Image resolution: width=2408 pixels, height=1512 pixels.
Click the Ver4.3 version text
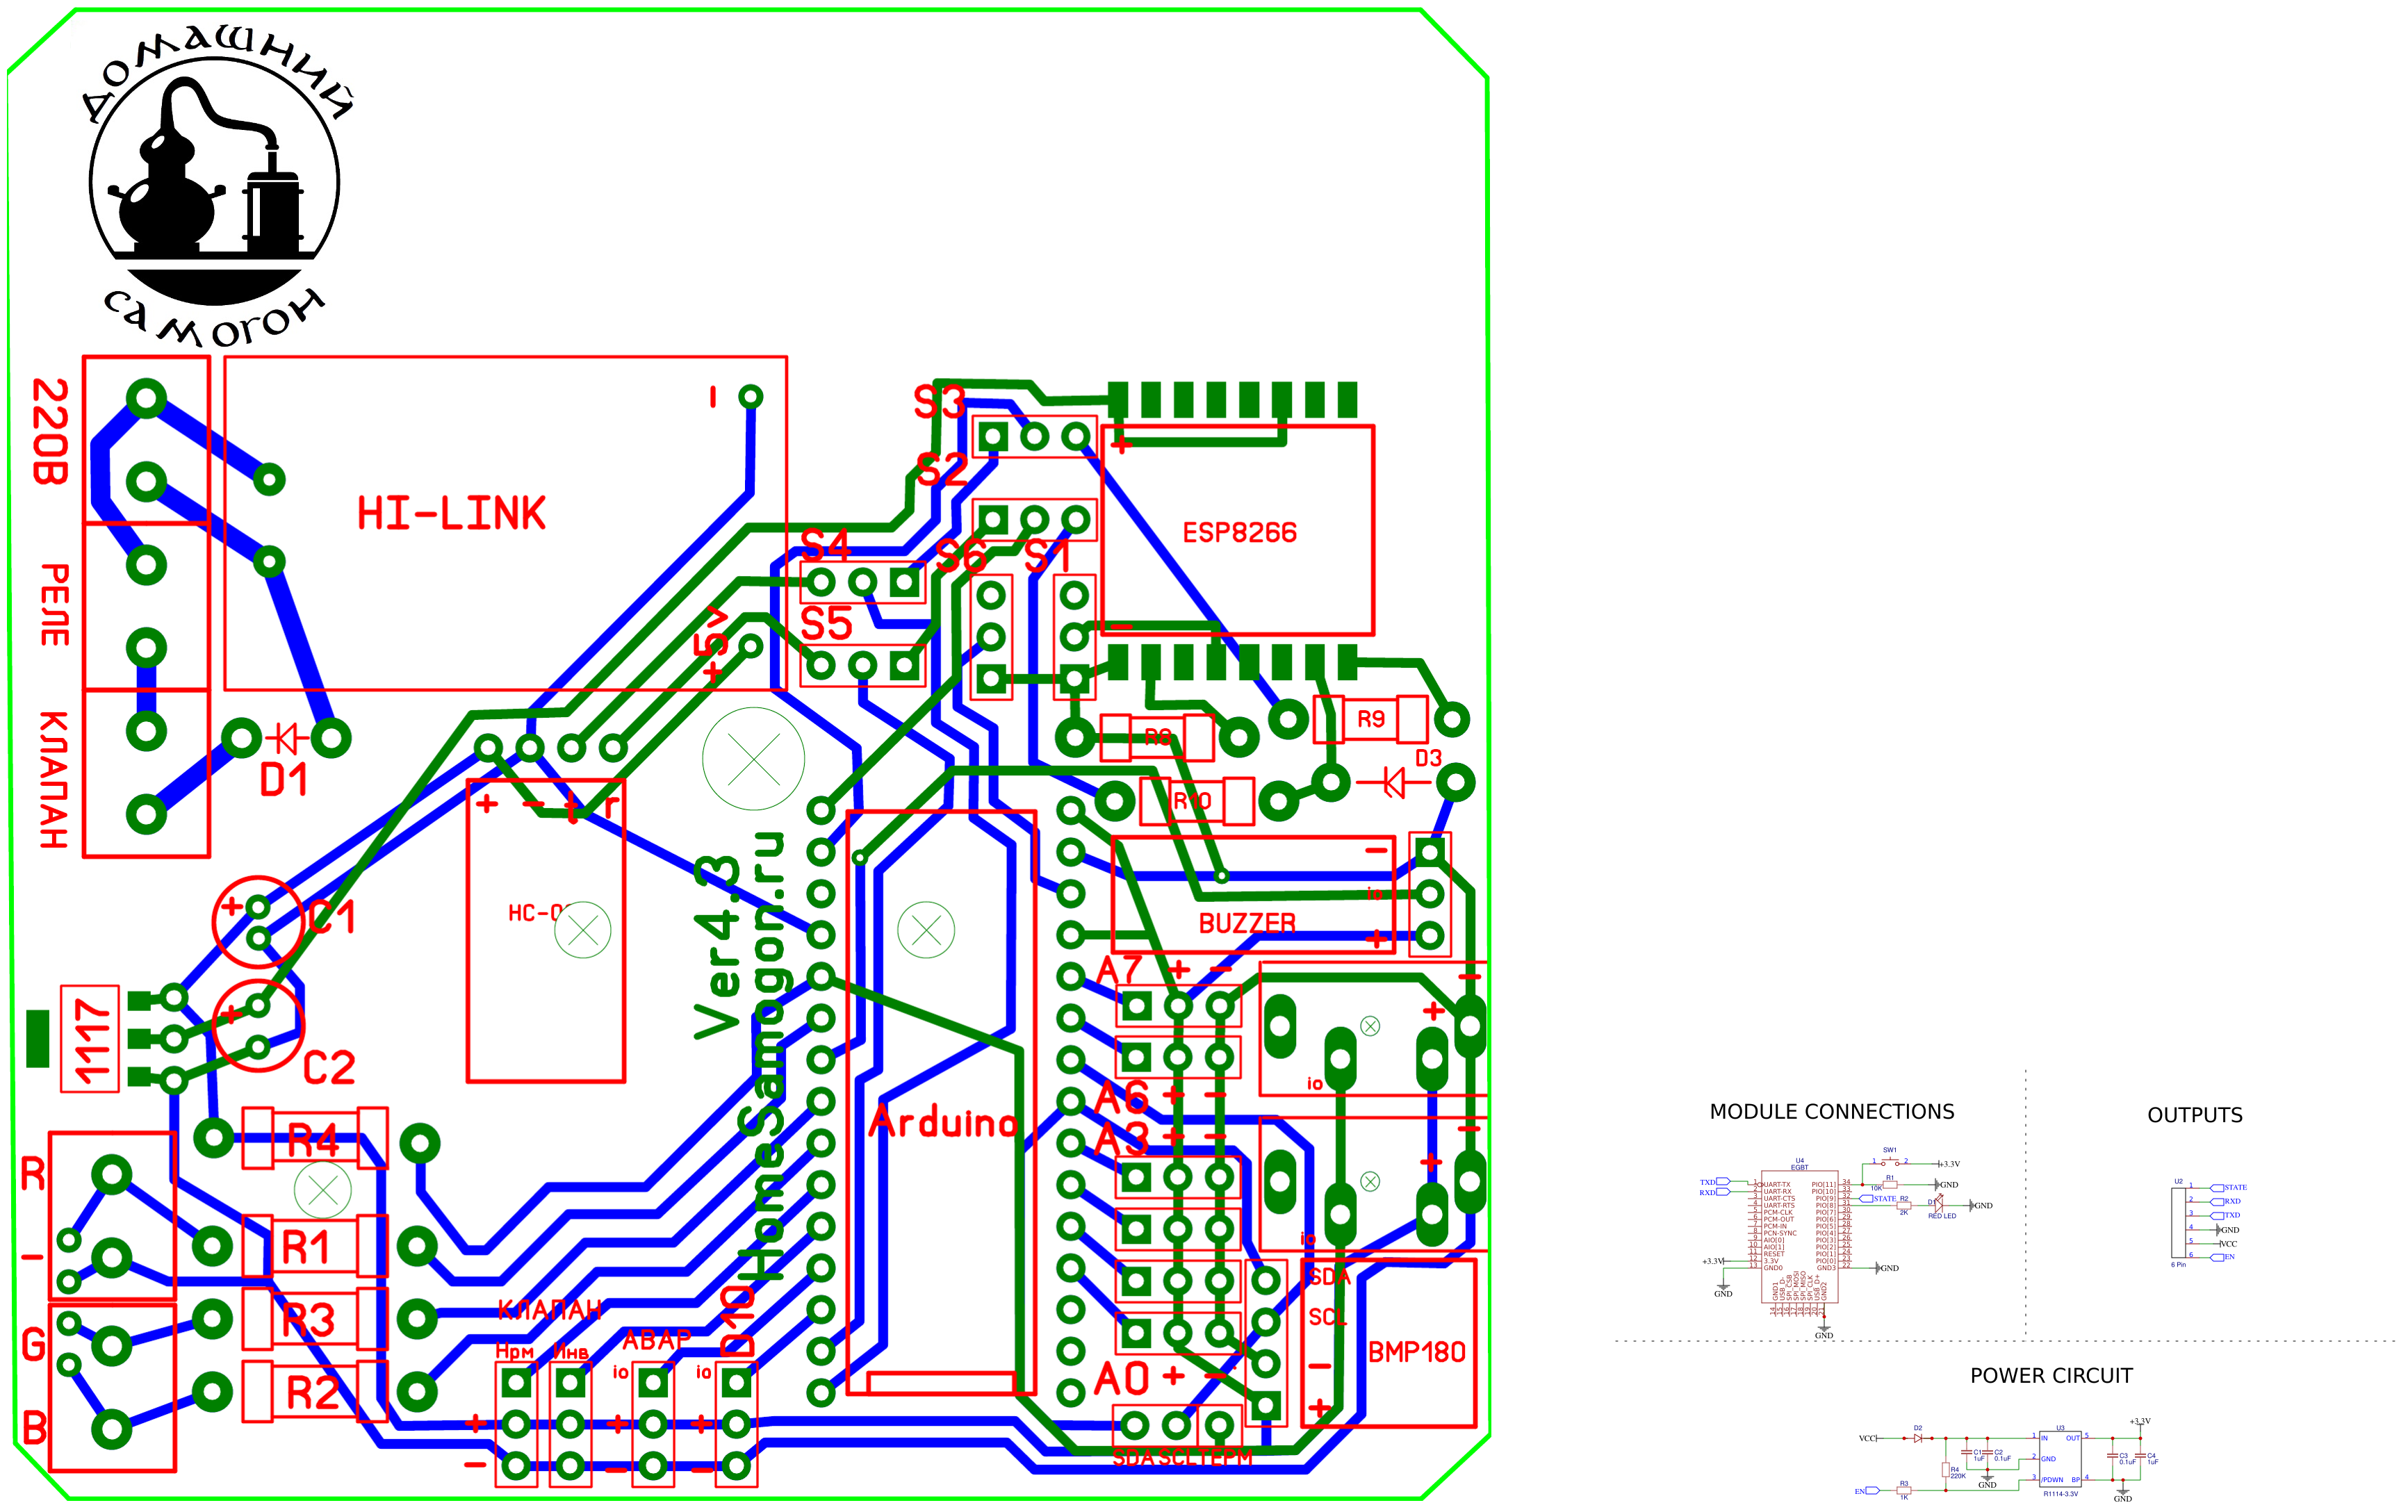[x=718, y=947]
